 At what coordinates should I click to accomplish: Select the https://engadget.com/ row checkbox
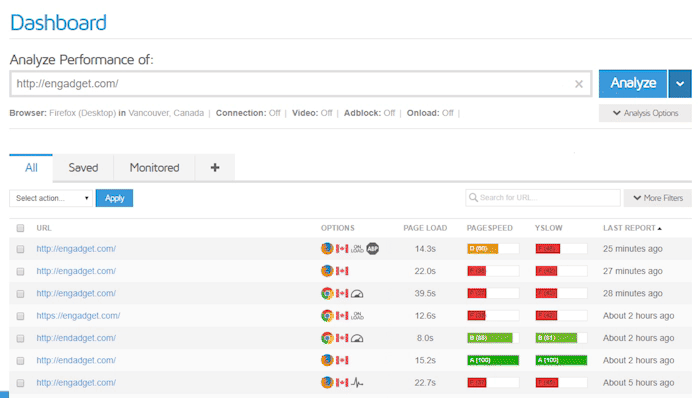pyautogui.click(x=20, y=316)
